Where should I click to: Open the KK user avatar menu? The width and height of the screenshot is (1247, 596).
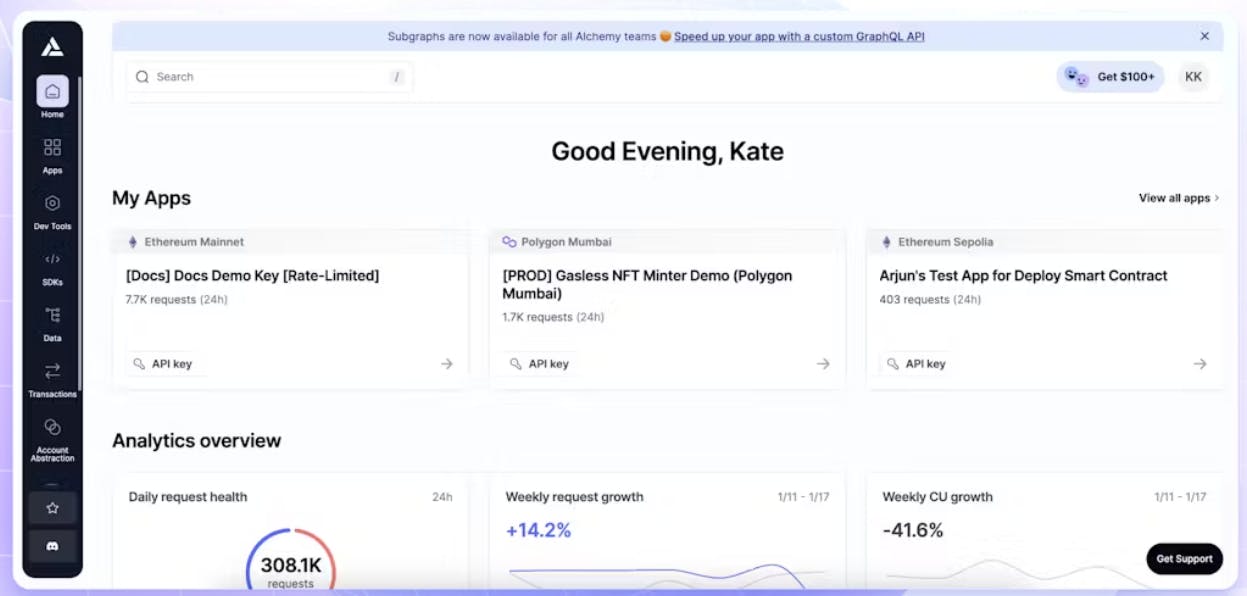click(x=1193, y=77)
